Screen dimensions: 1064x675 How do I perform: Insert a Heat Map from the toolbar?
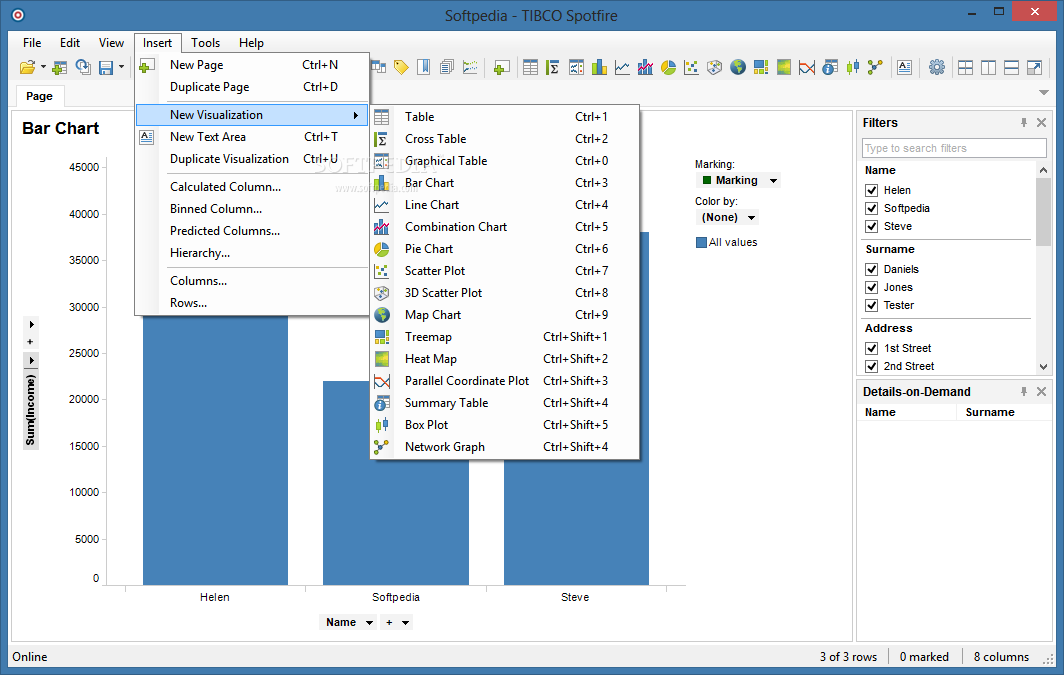coord(784,67)
